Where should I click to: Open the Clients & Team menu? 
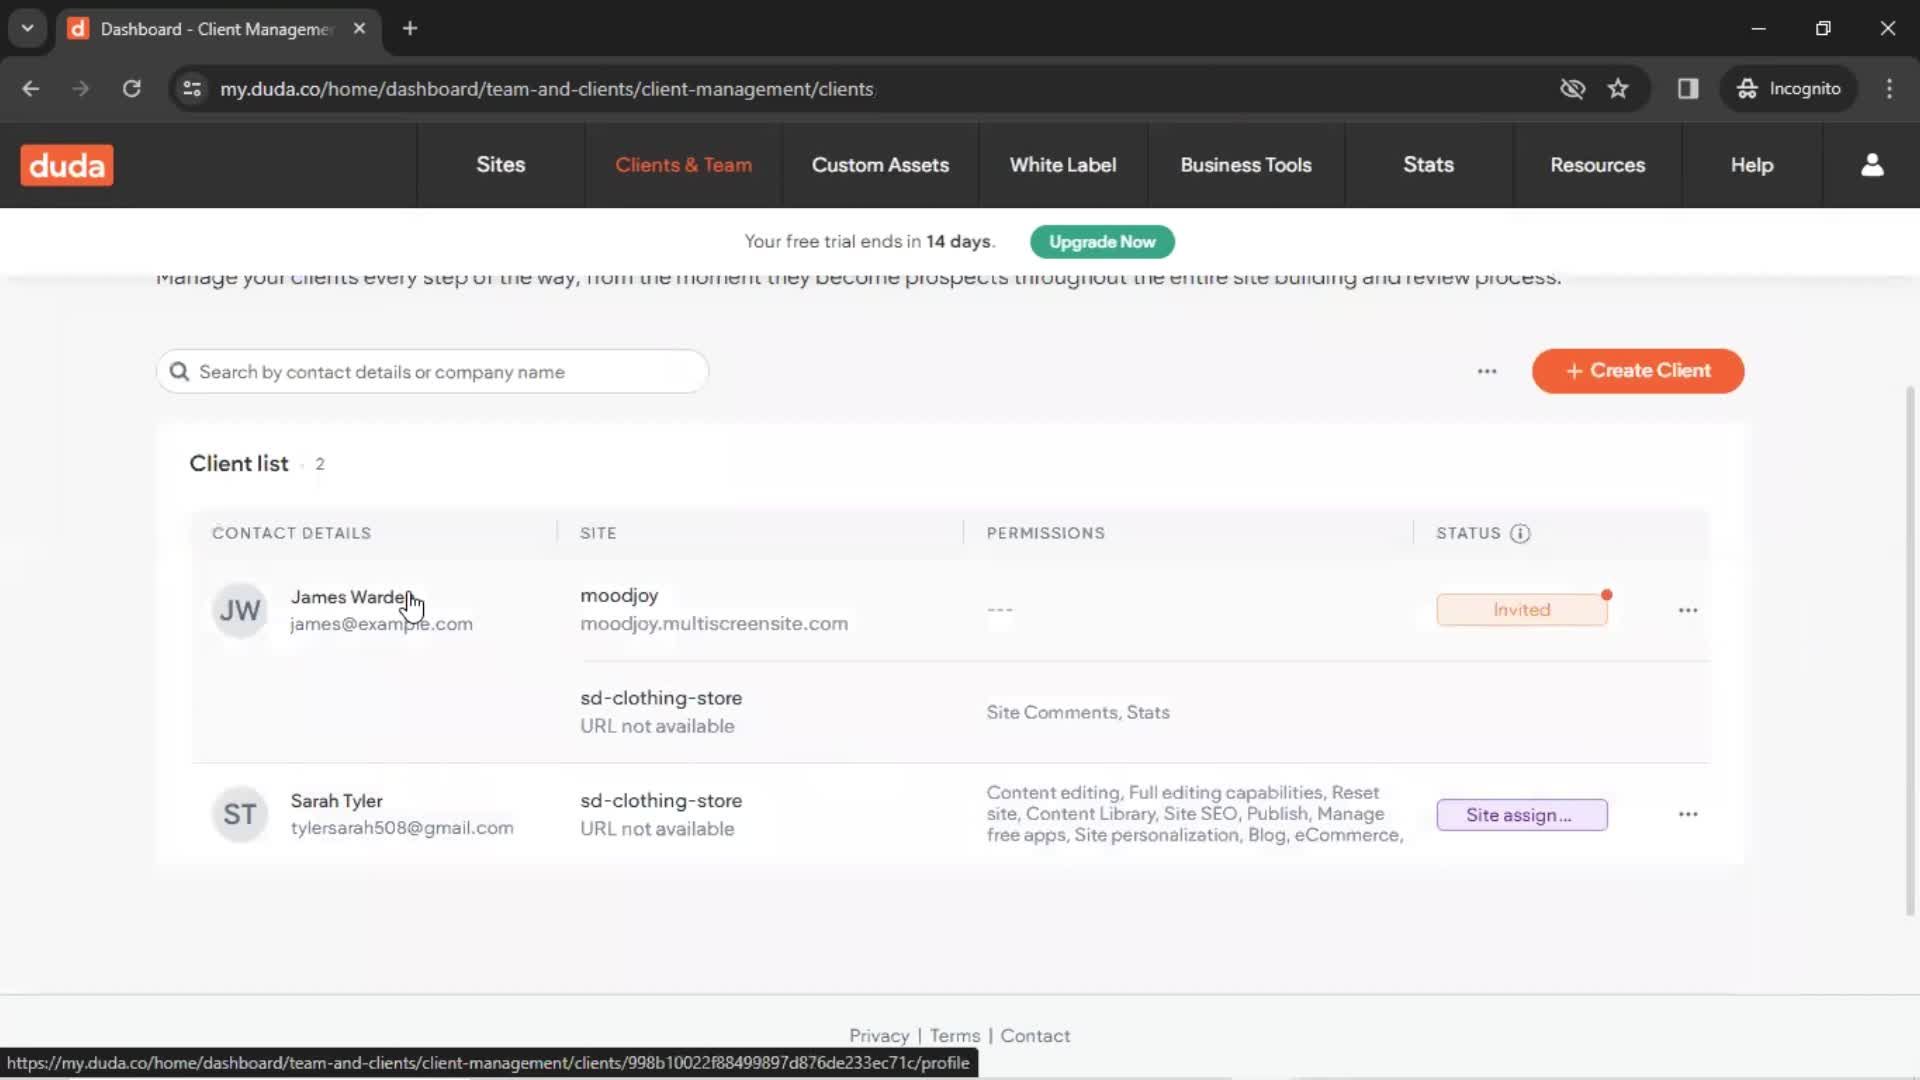pos(683,165)
